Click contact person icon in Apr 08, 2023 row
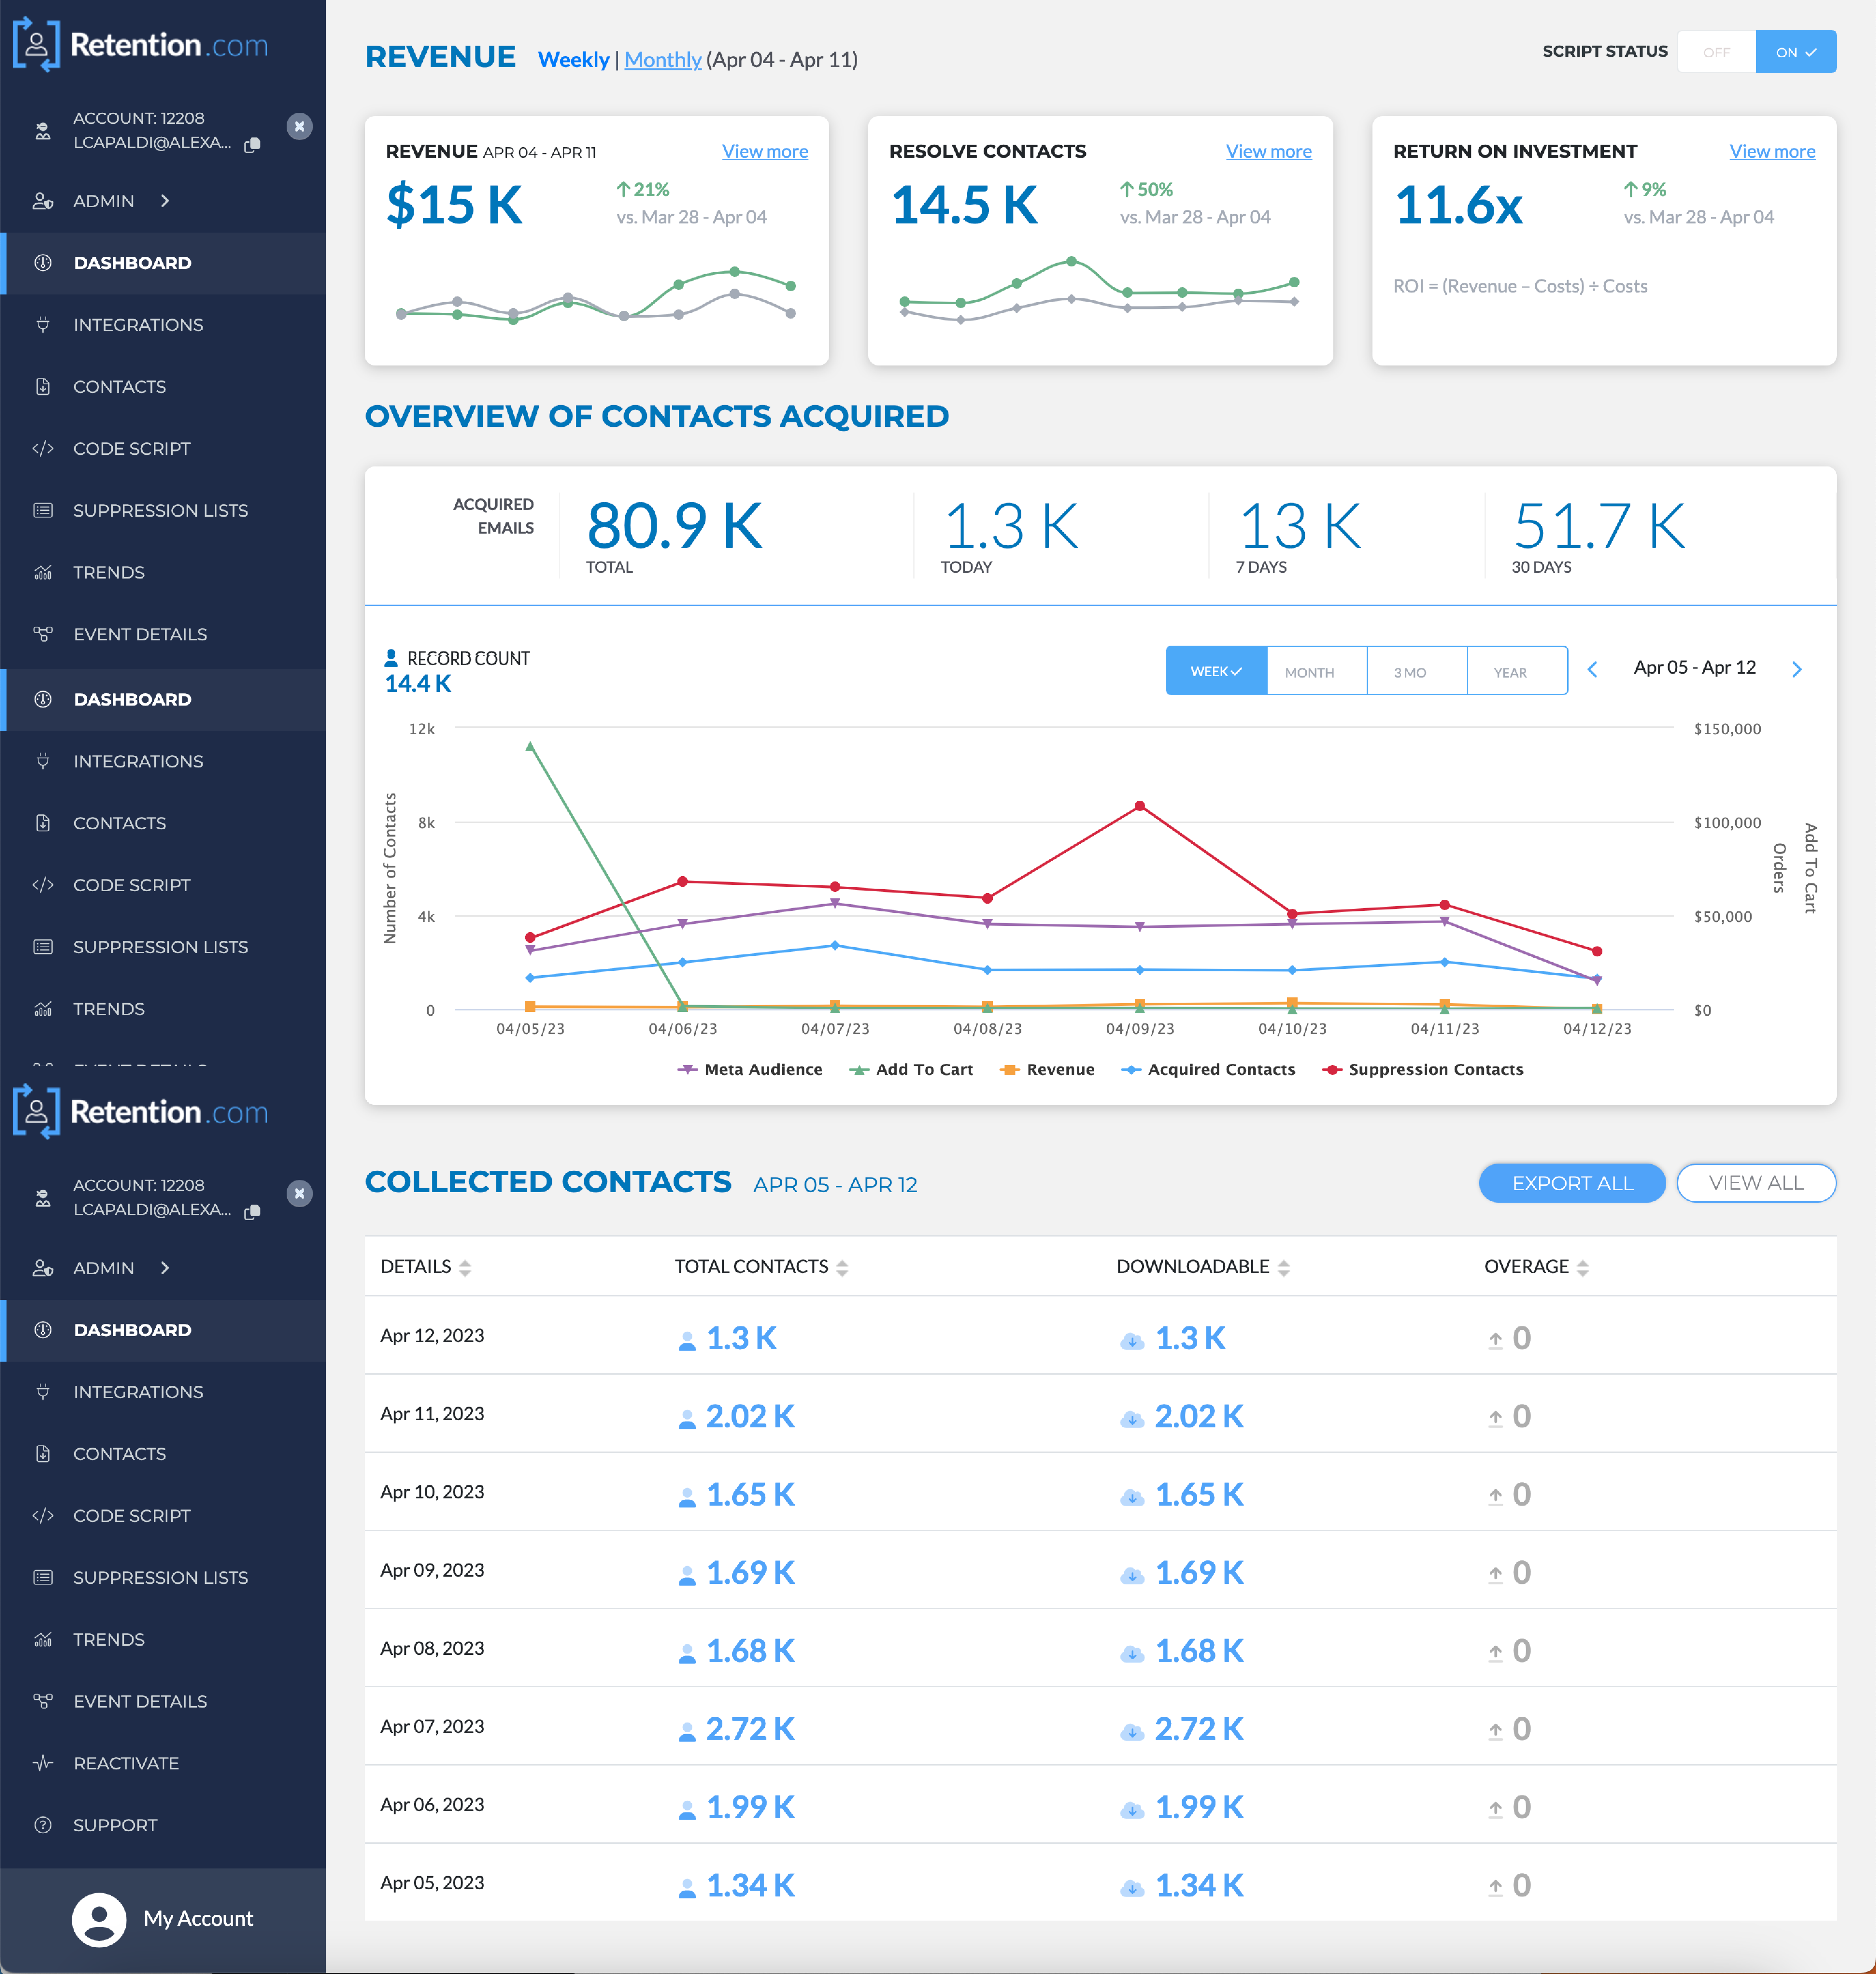 pos(687,1654)
